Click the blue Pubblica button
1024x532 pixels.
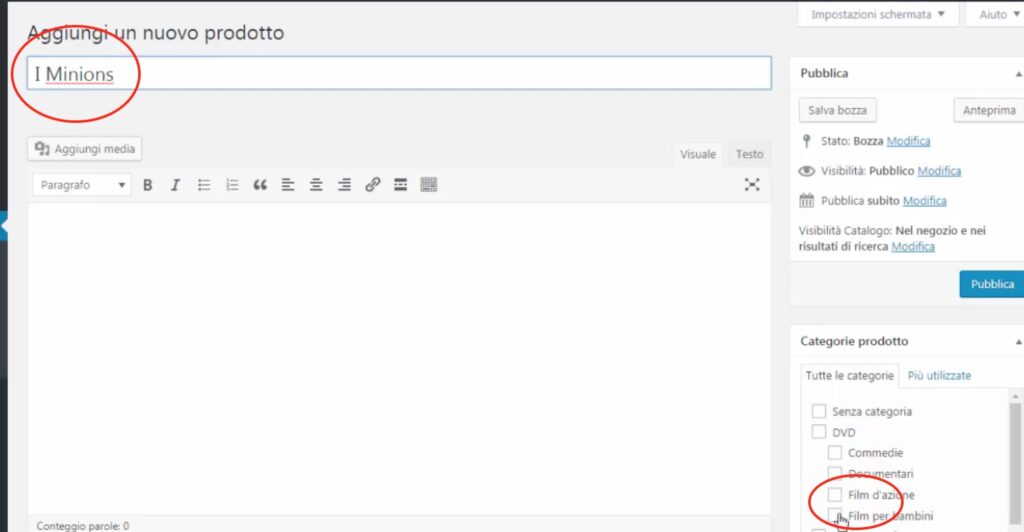pyautogui.click(x=991, y=284)
